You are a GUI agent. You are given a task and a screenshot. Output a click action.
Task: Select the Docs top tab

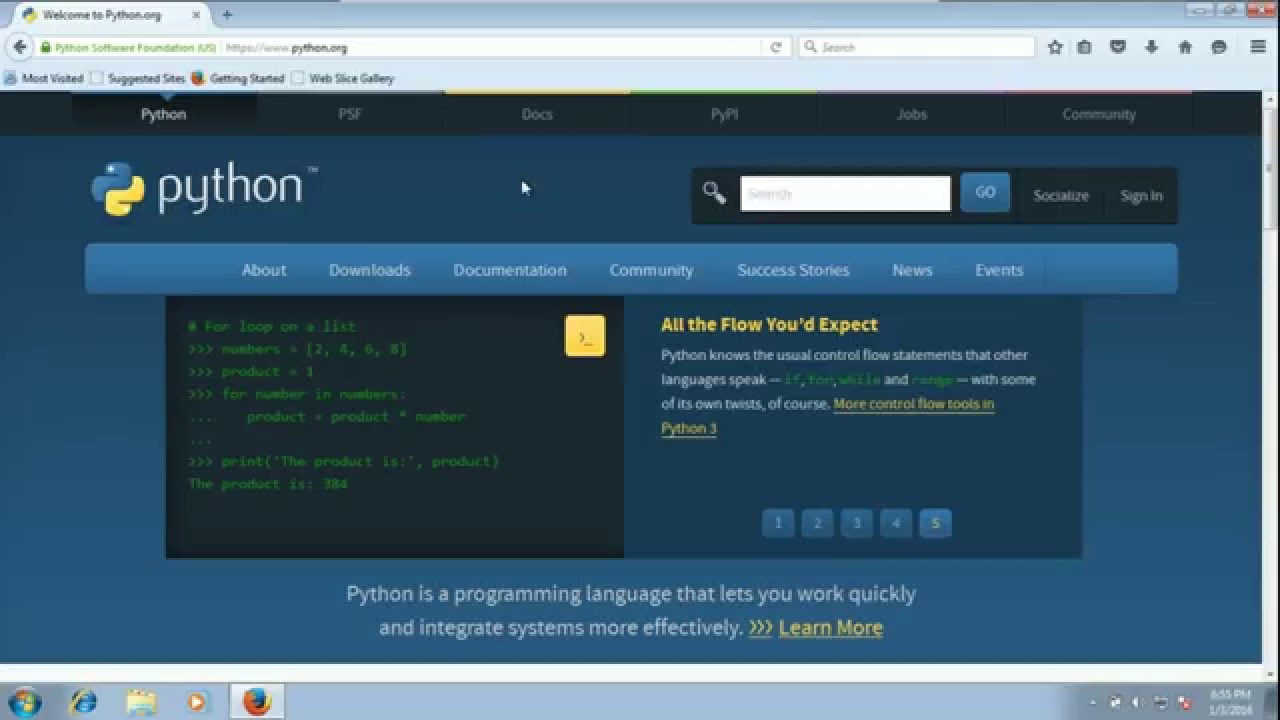coord(537,114)
